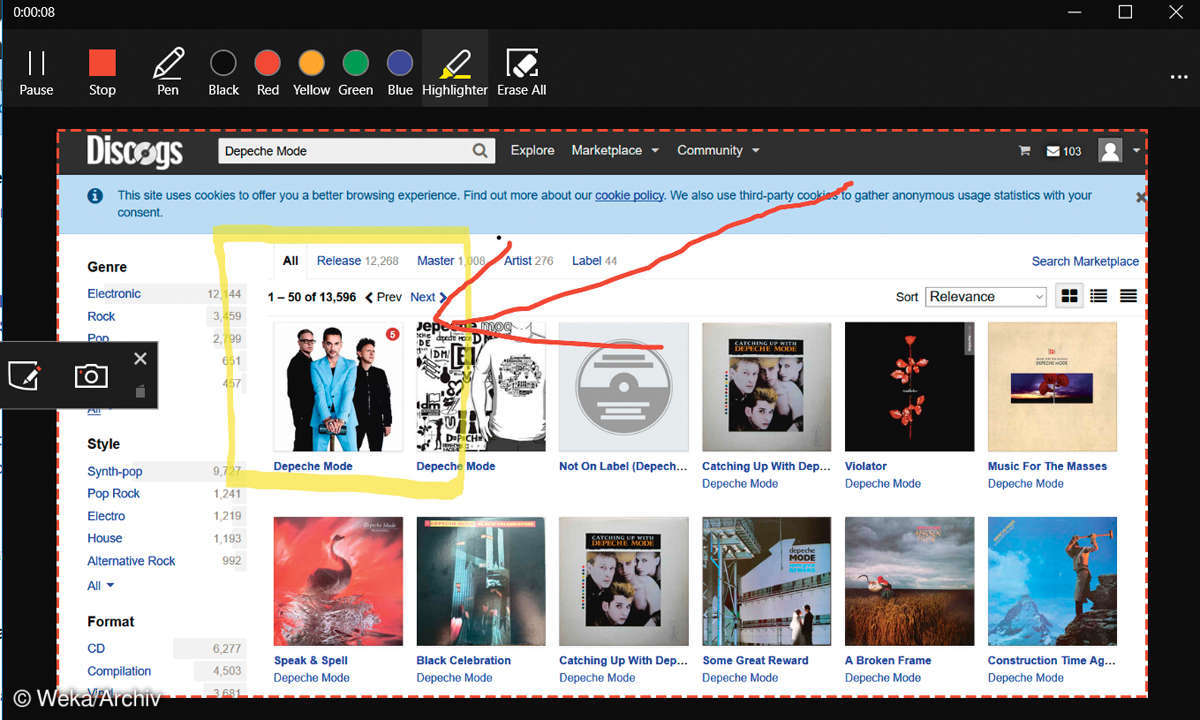Open the cookie policy link

click(629, 195)
